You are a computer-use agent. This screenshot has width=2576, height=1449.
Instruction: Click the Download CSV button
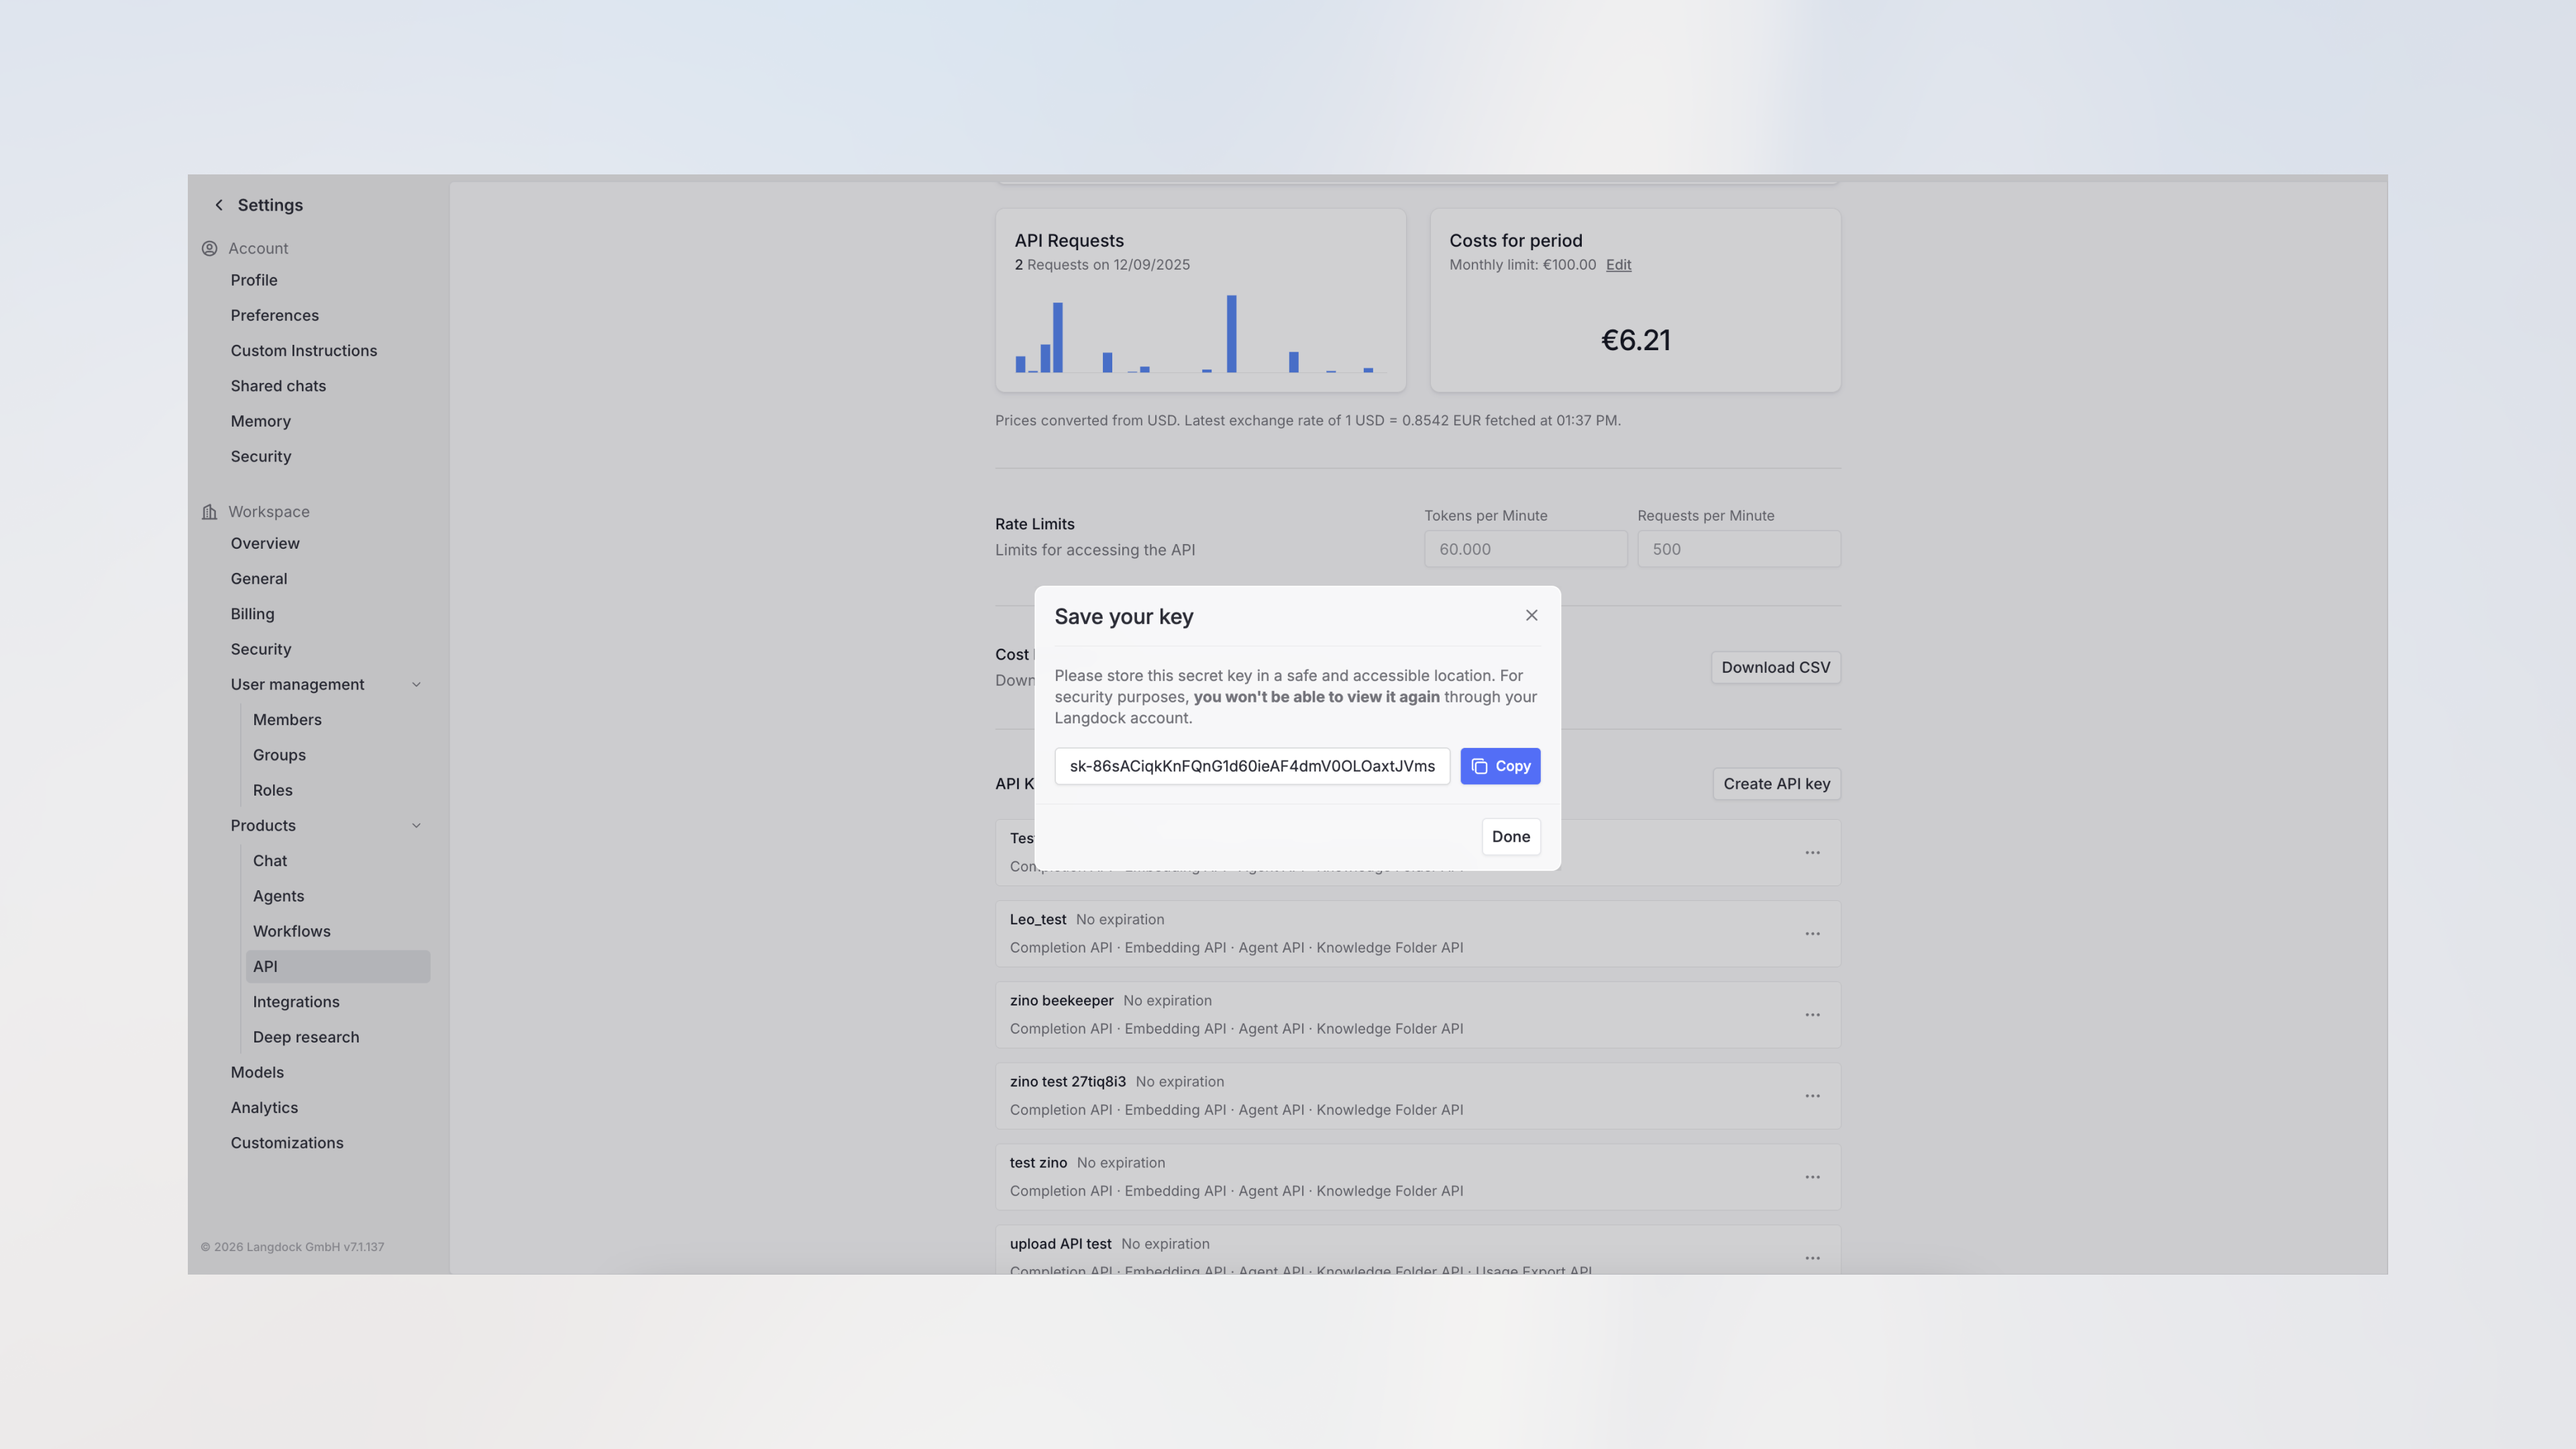1775,668
